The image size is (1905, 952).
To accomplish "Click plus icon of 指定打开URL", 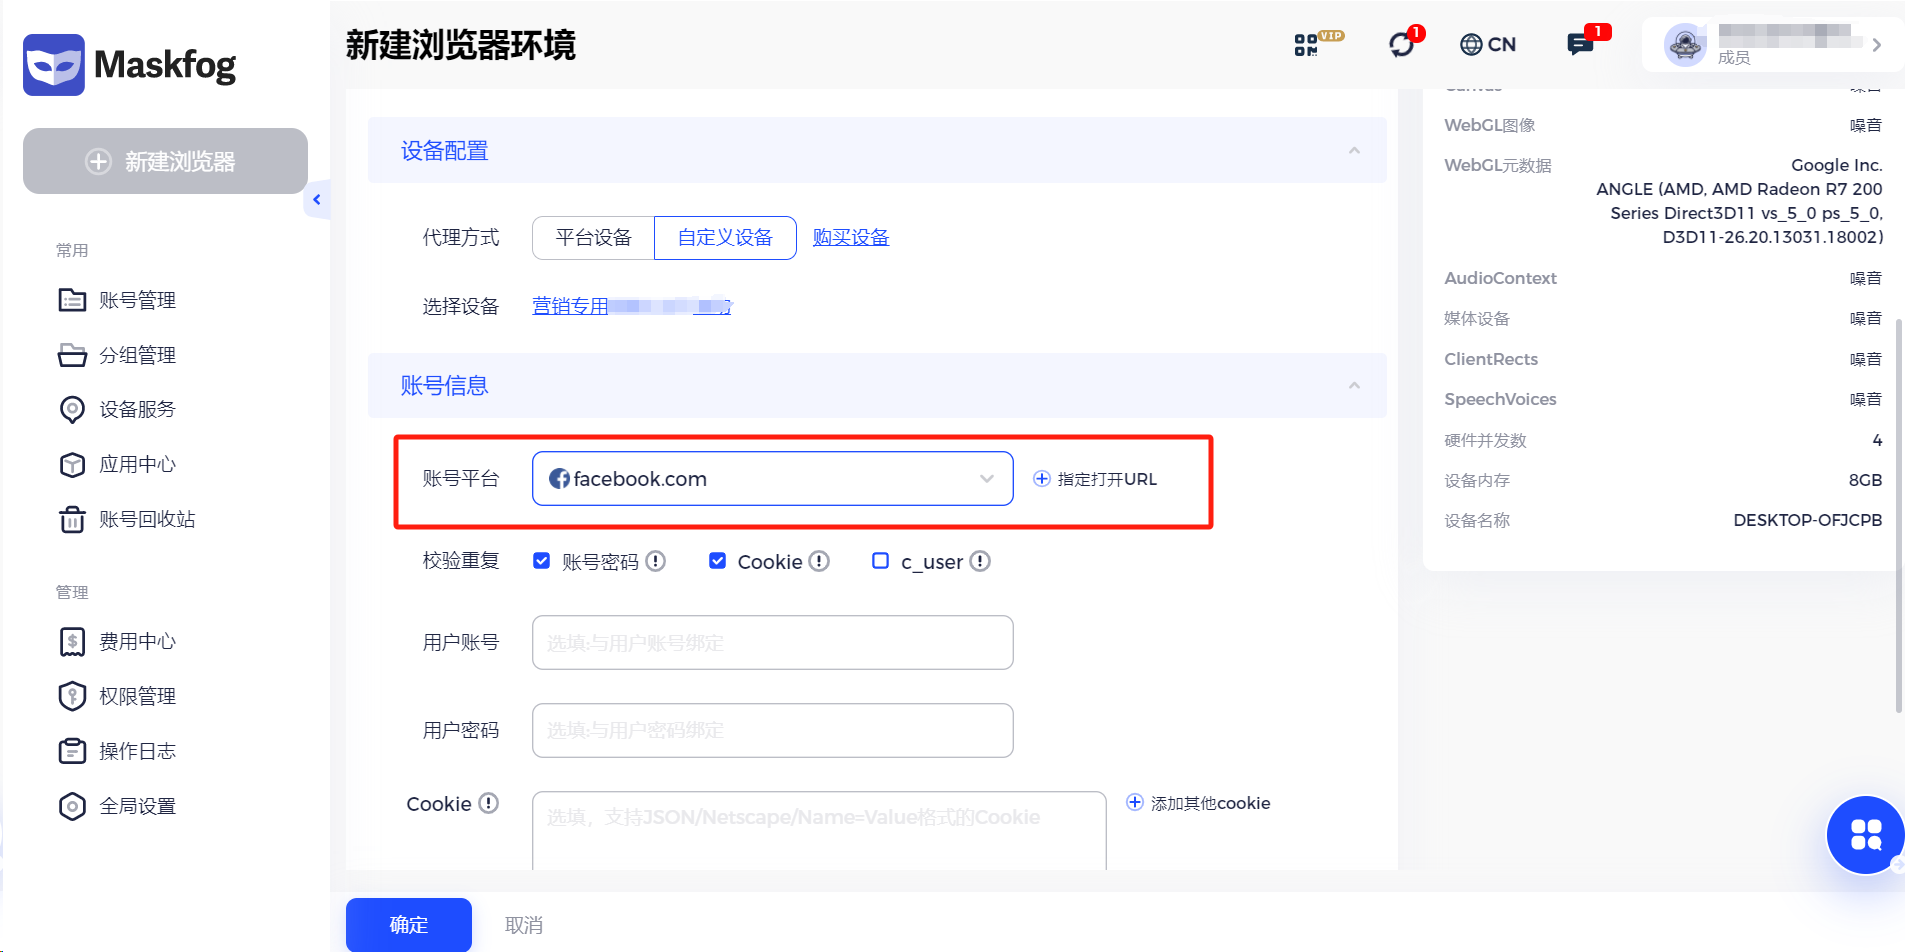I will (1042, 479).
